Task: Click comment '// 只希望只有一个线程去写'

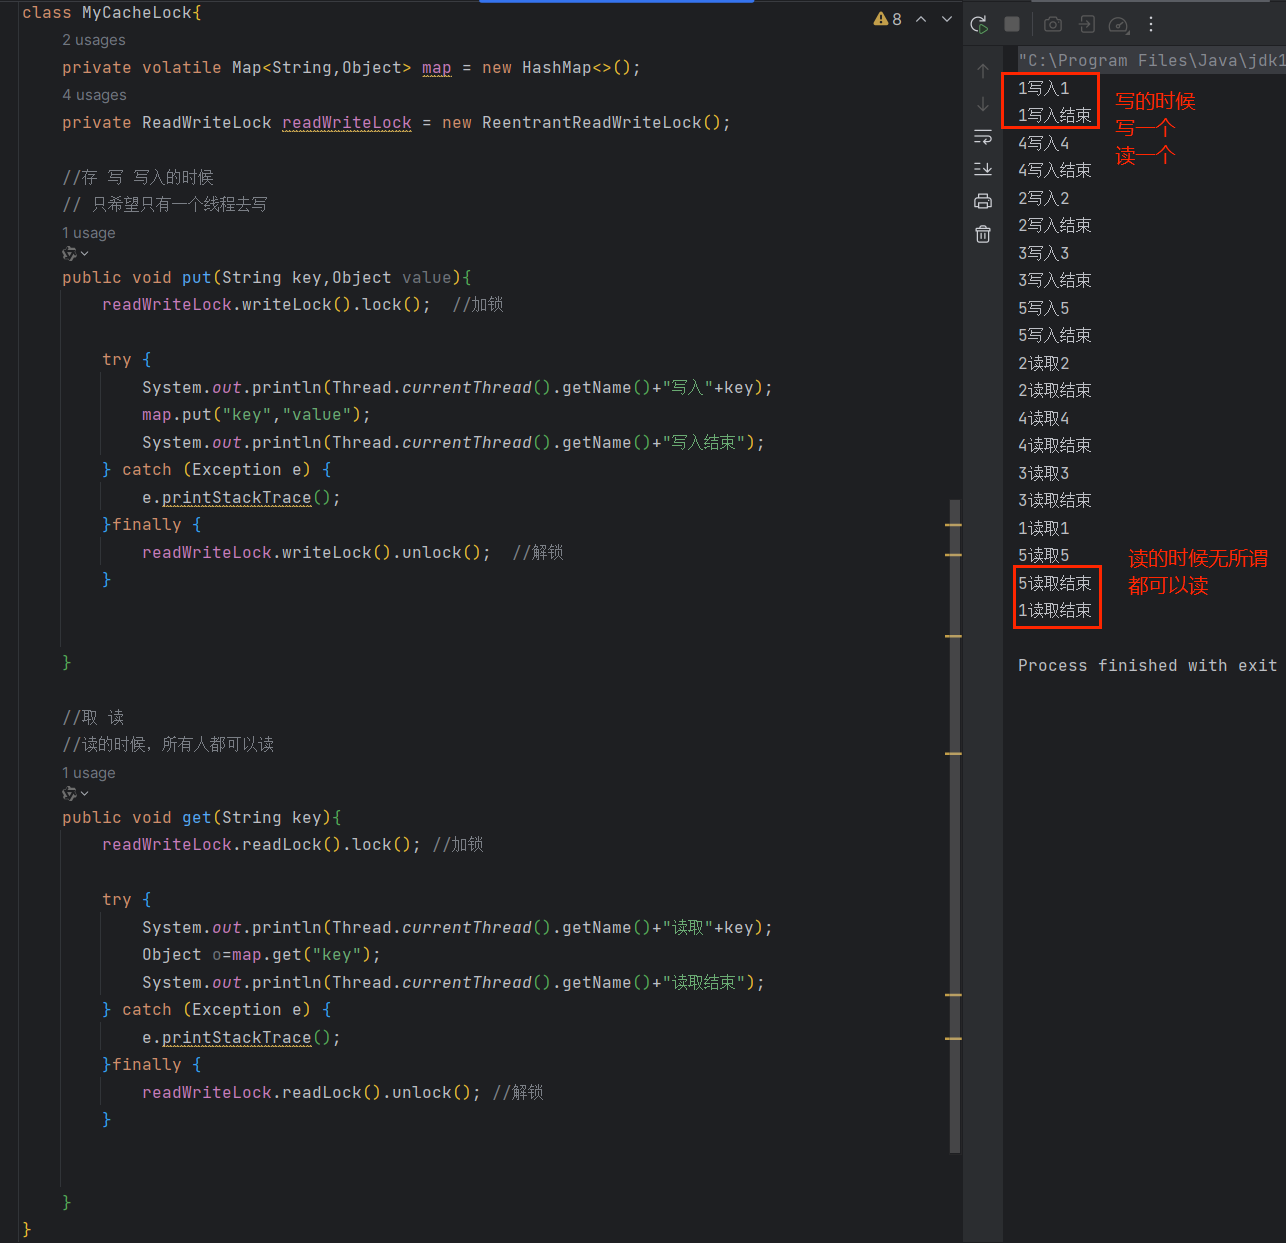Action: [165, 205]
